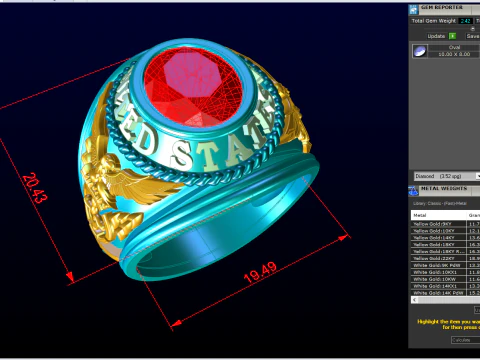Screen dimensions: 480x360
Task: Click the Oval gem shape label
Action: pos(454,47)
